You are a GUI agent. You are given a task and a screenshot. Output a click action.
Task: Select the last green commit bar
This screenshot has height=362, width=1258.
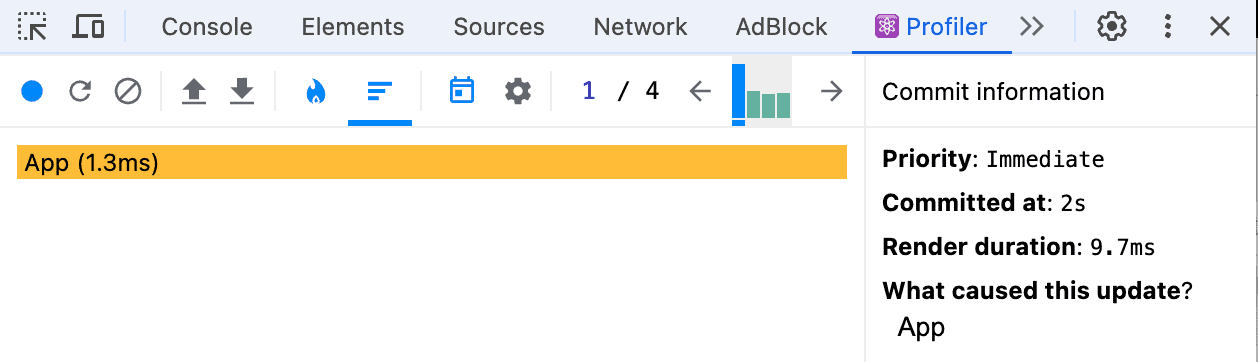tap(783, 105)
